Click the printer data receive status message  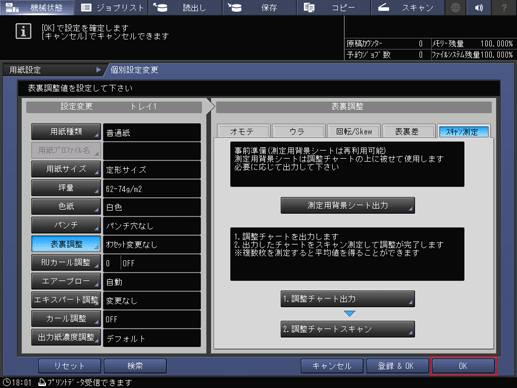click(x=85, y=382)
